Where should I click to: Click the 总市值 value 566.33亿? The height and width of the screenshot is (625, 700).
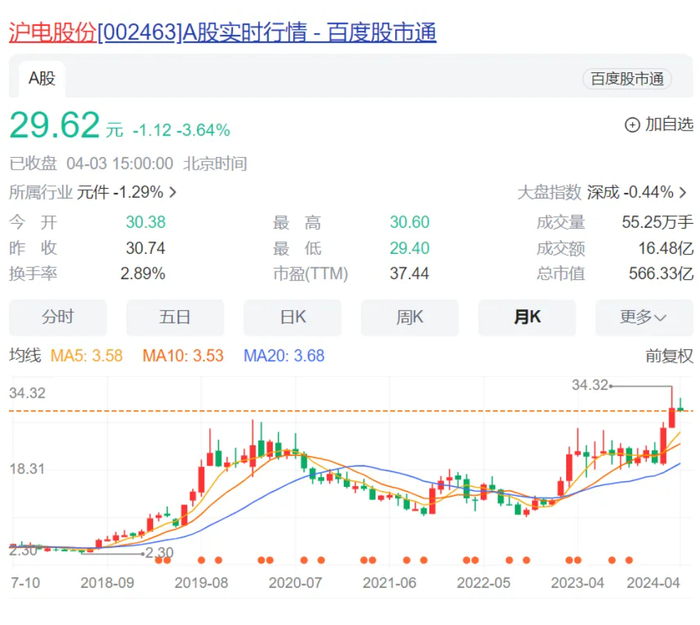click(x=661, y=273)
